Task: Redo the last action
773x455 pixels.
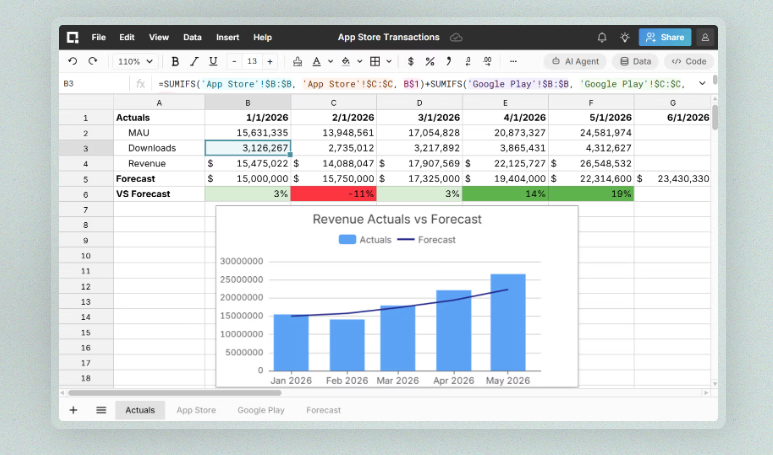Action: point(93,61)
